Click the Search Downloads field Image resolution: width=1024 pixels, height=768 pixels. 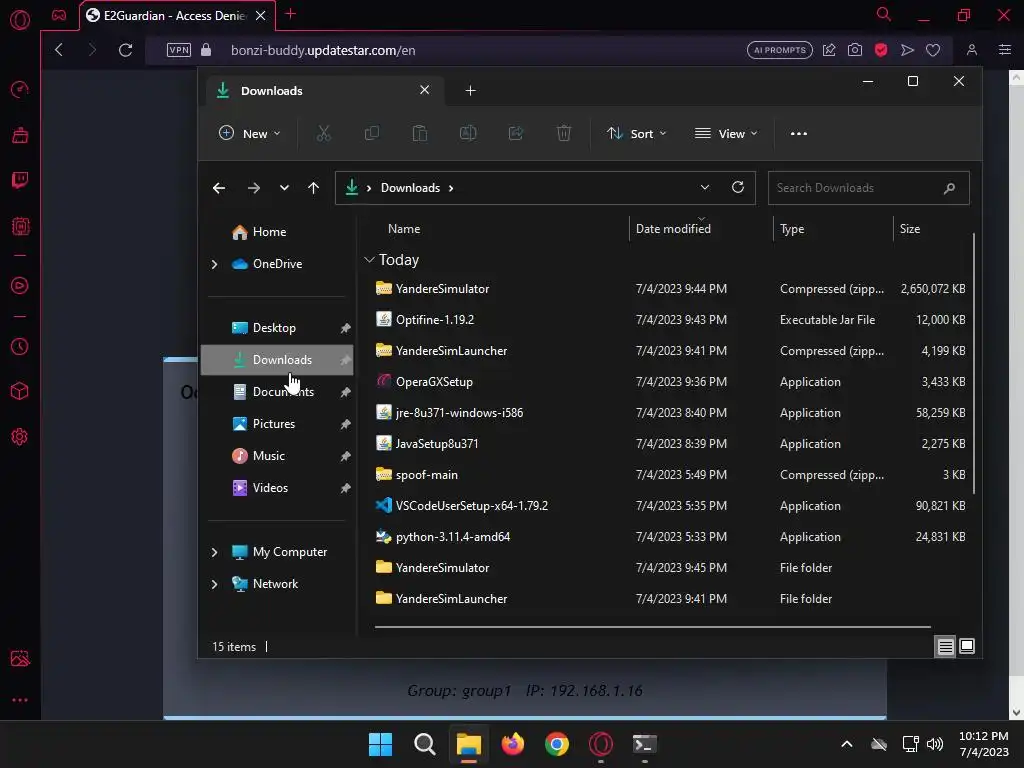click(869, 188)
